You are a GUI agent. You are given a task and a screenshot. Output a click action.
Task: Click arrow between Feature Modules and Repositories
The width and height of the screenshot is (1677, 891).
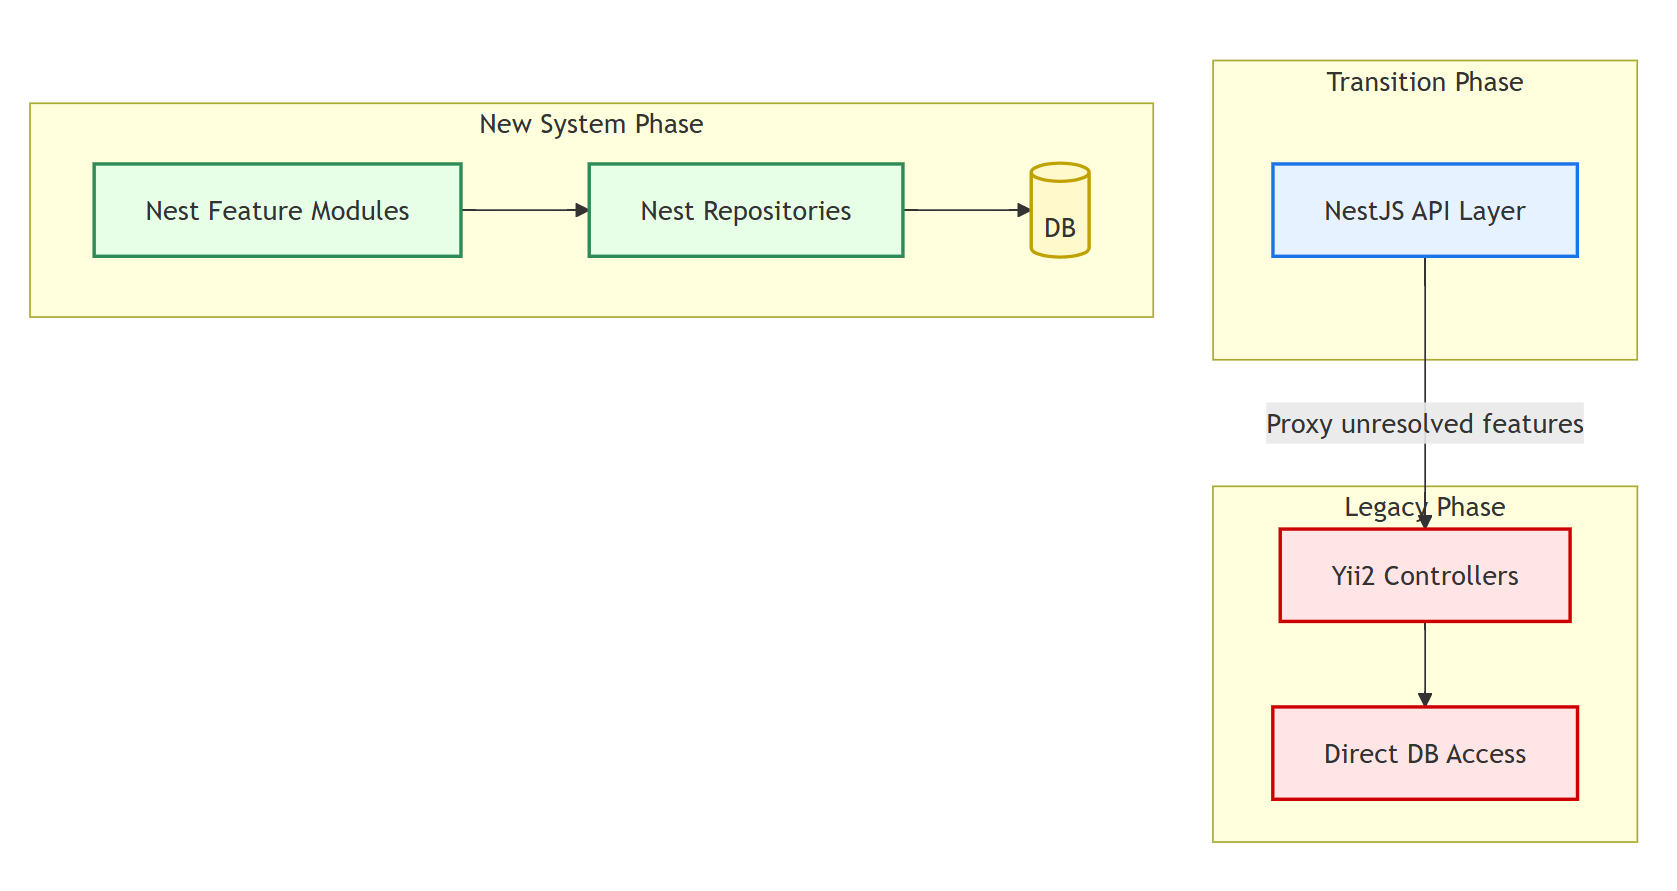point(523,210)
